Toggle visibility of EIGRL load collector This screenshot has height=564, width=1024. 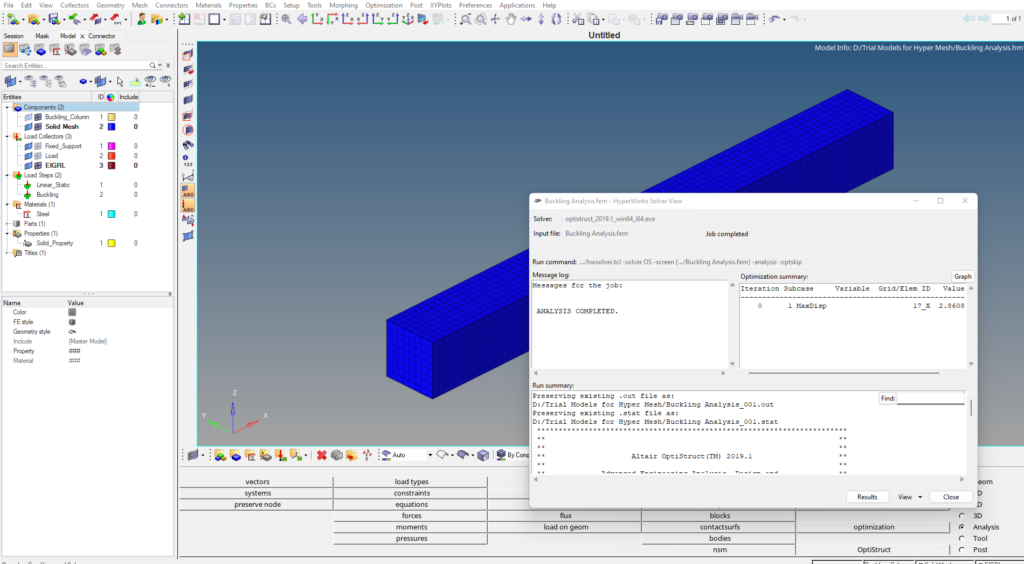(x=29, y=165)
